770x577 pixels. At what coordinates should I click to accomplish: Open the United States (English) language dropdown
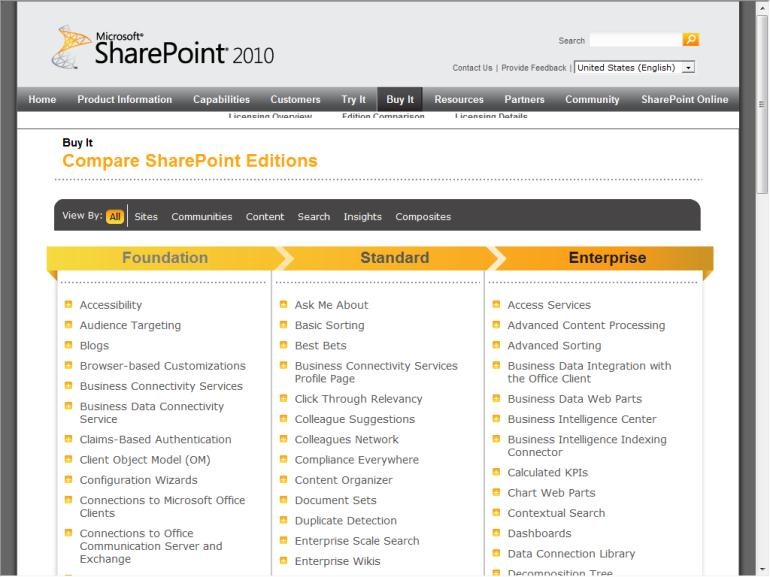click(x=634, y=67)
